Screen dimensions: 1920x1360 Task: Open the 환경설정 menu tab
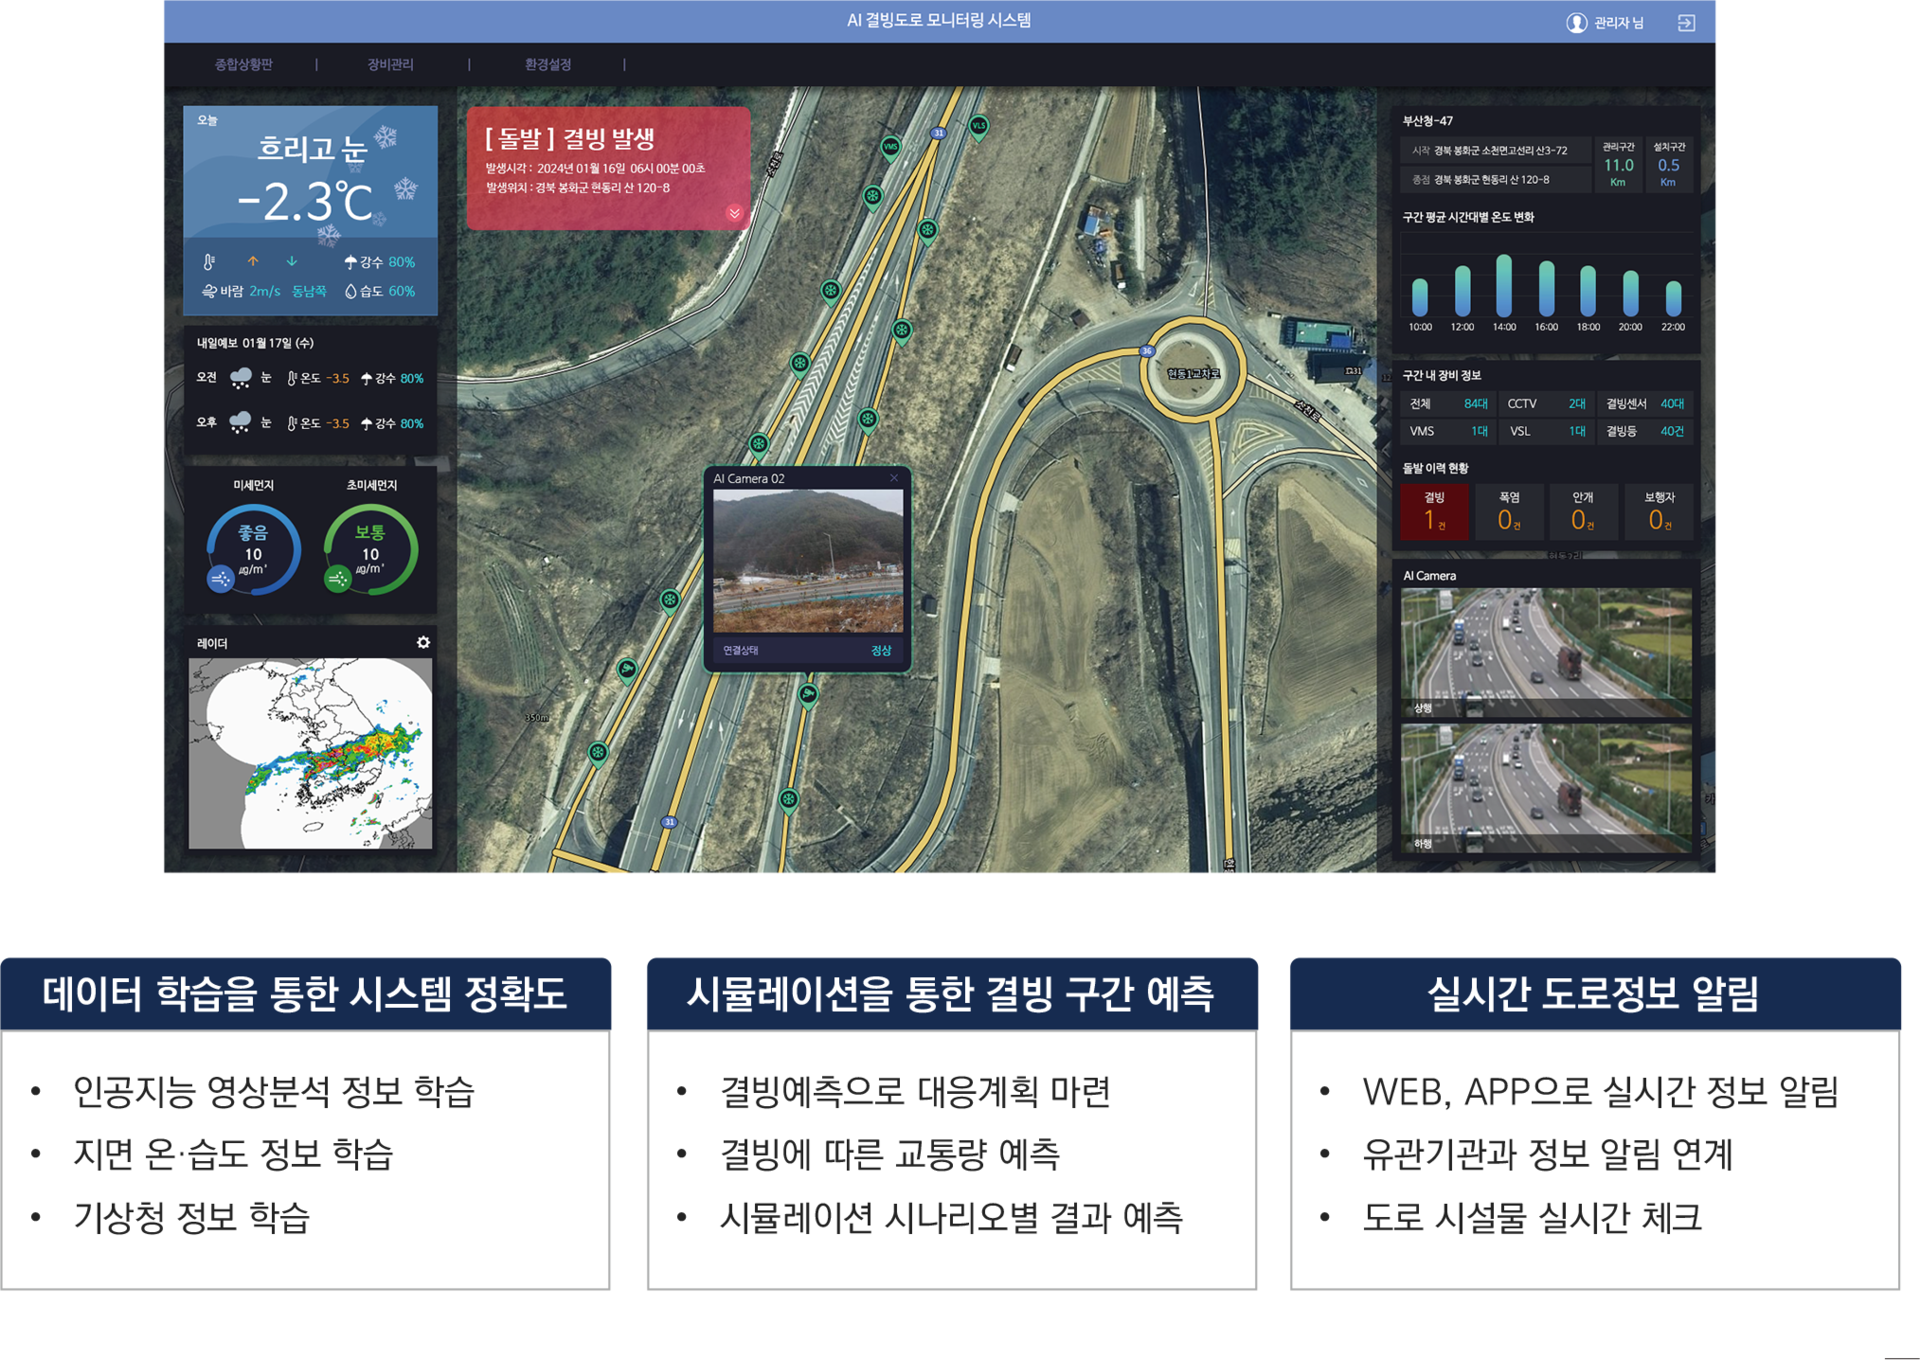tap(547, 64)
